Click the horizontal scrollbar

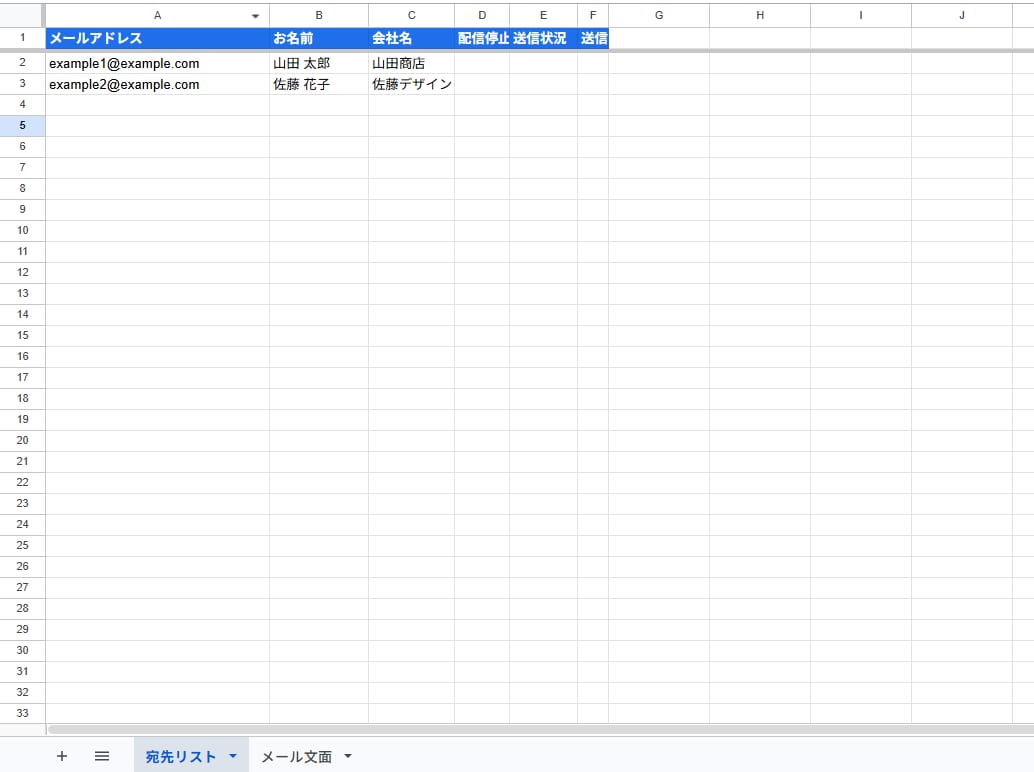541,730
